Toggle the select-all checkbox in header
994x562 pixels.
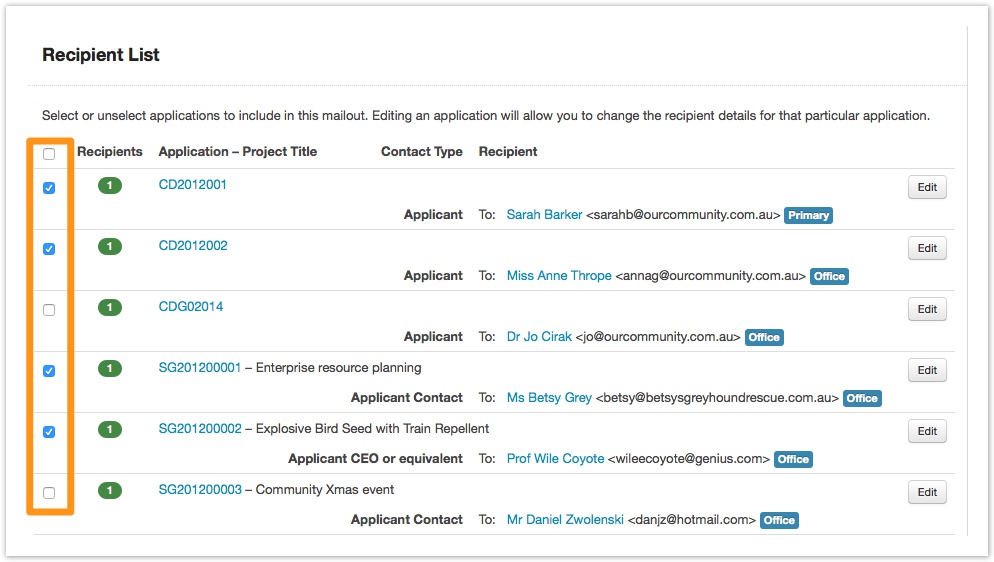pos(49,154)
